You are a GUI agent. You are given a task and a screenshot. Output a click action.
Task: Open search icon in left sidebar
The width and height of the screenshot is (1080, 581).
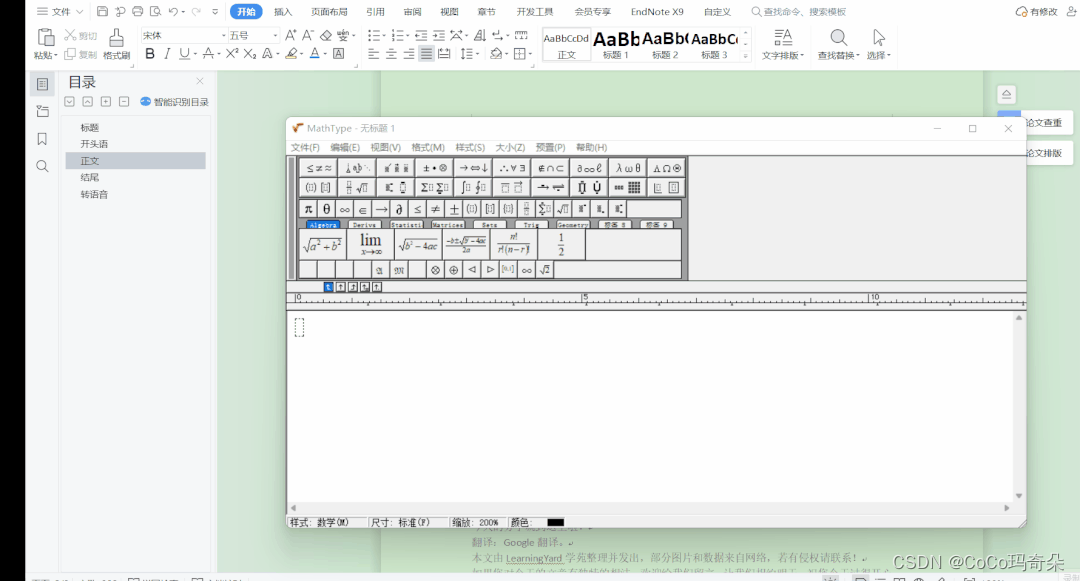coord(42,166)
